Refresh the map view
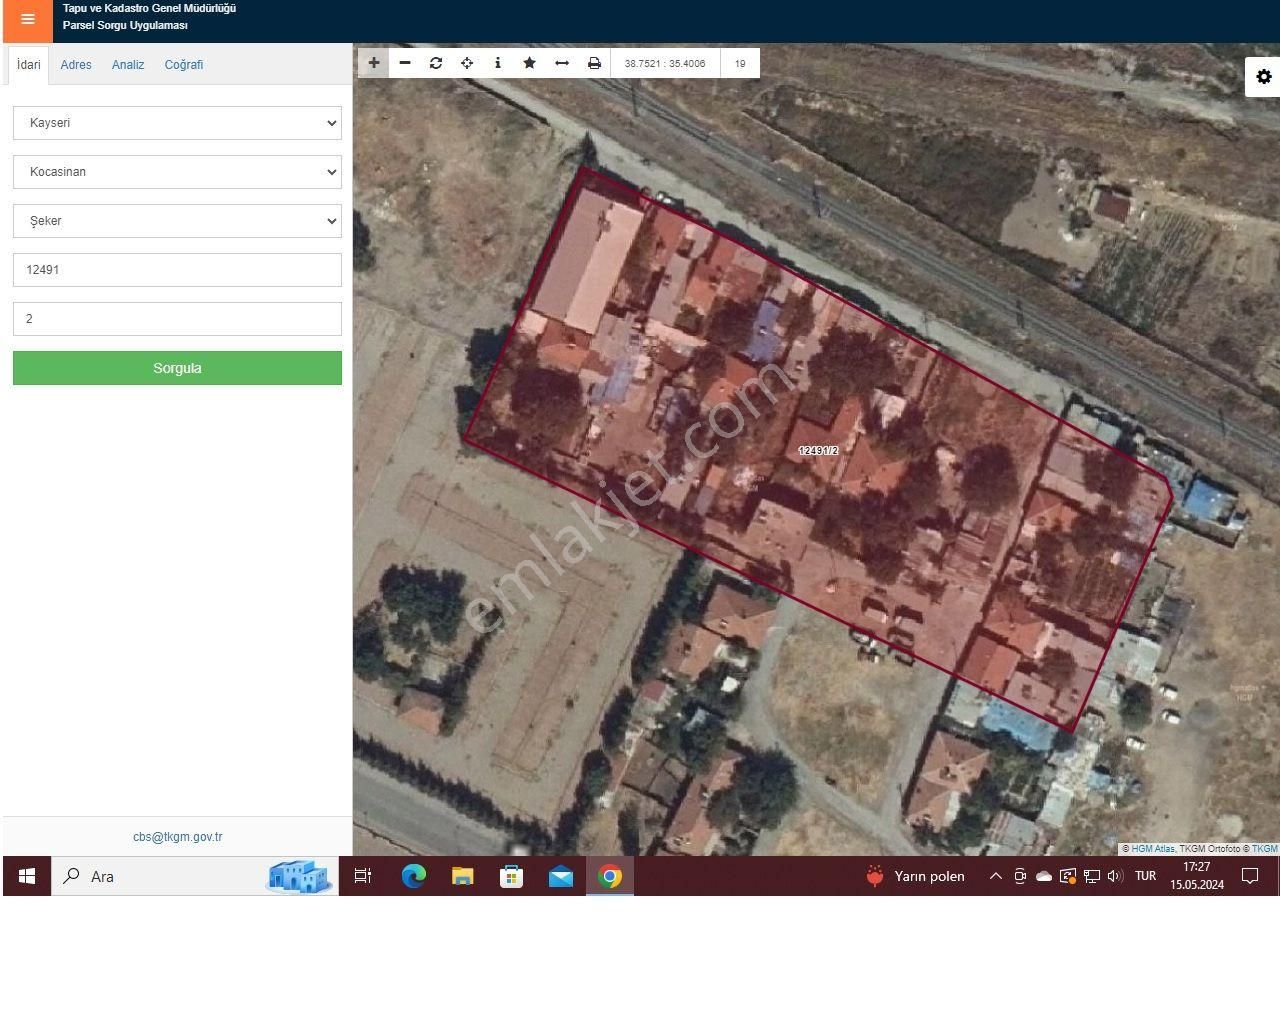The image size is (1280, 1024). pyautogui.click(x=436, y=63)
